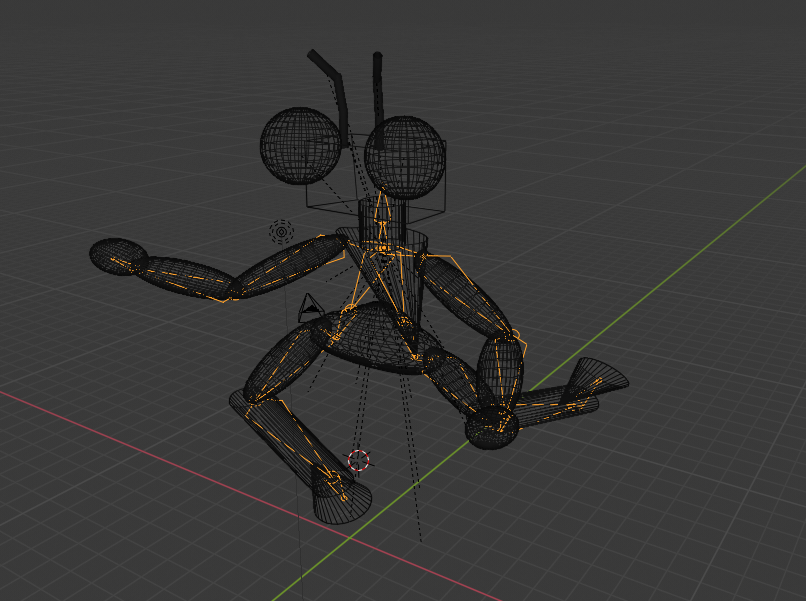Select the camera pyramid object
Viewport: 806px width, 601px height.
point(309,307)
